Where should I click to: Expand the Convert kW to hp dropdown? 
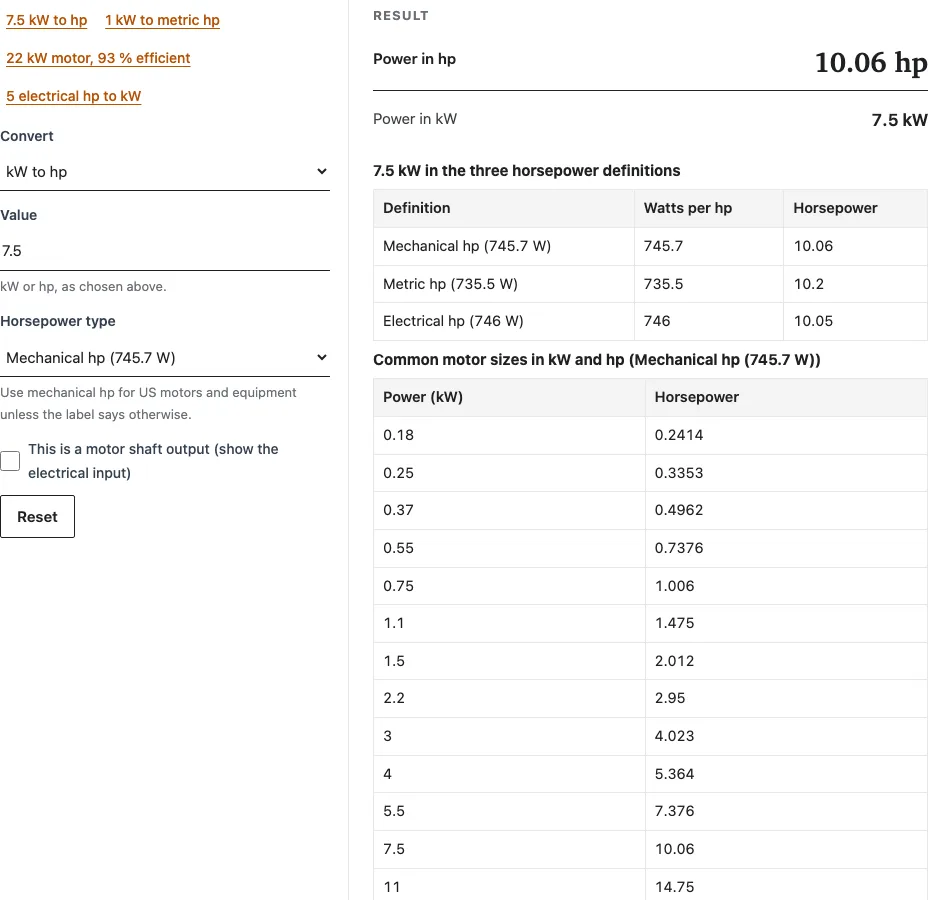pos(165,172)
